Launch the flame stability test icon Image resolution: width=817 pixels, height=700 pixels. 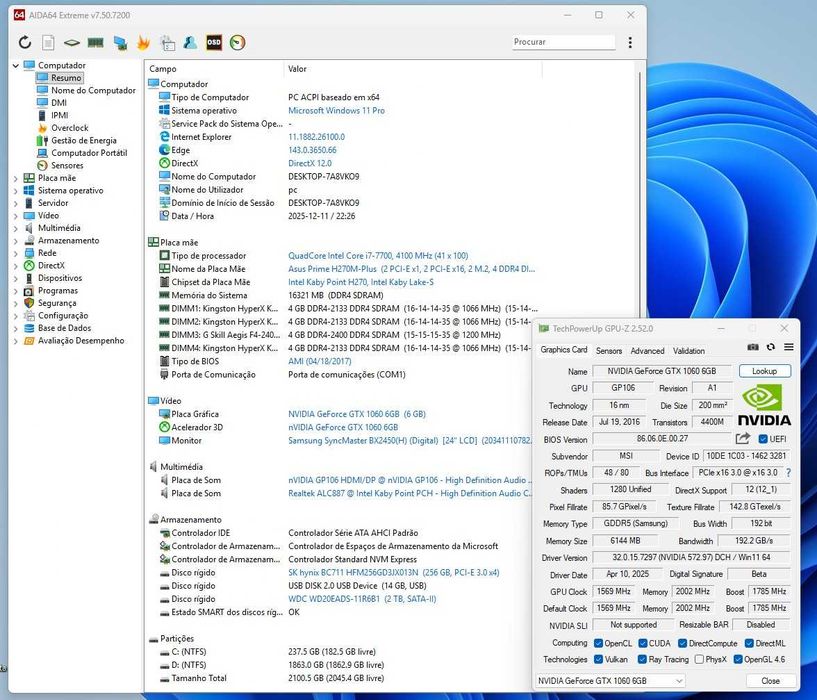(143, 42)
